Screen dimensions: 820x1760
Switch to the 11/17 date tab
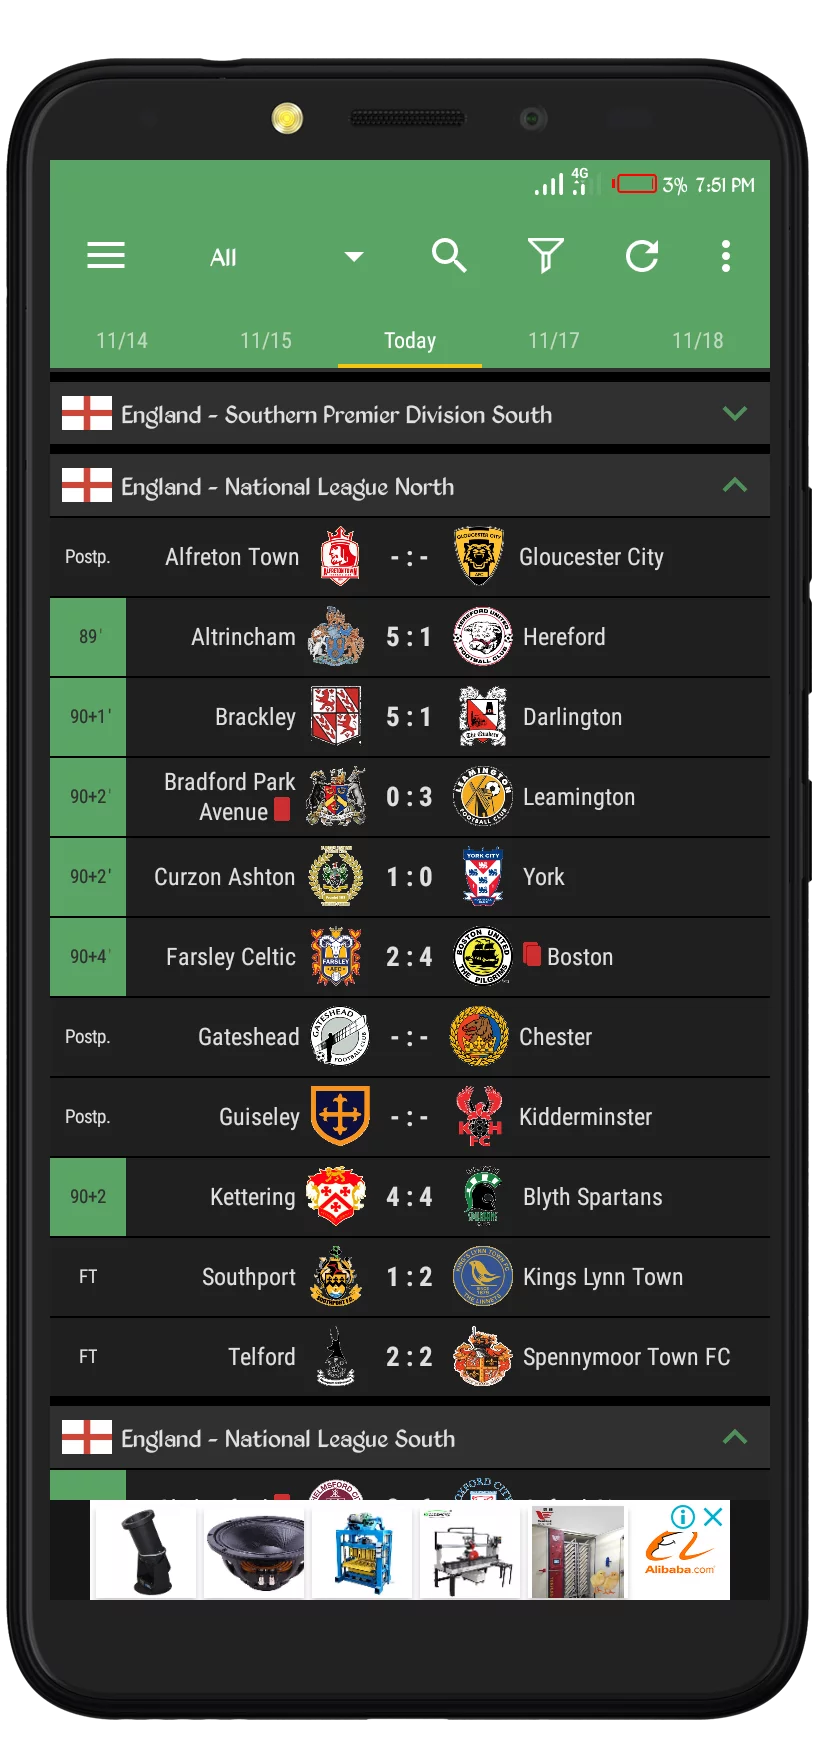click(x=554, y=340)
